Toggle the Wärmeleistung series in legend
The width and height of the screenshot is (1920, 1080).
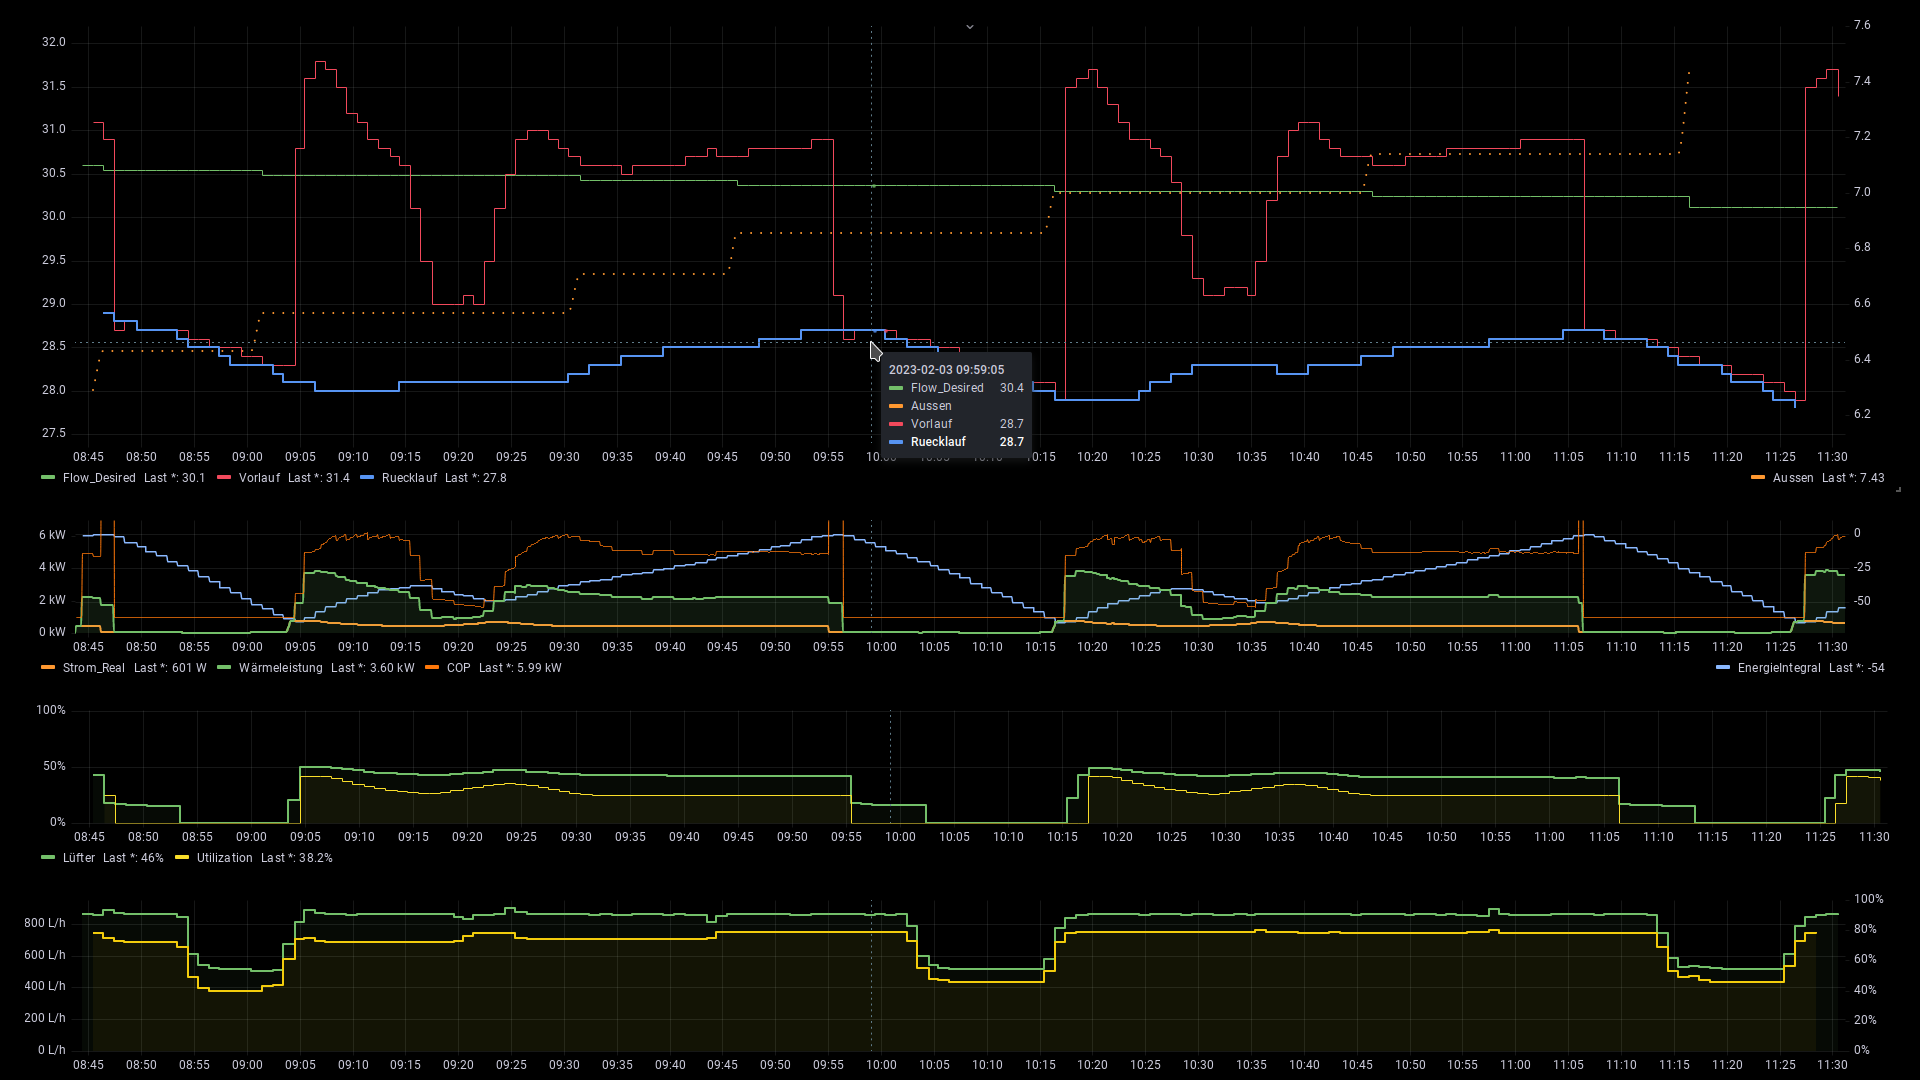281,668
